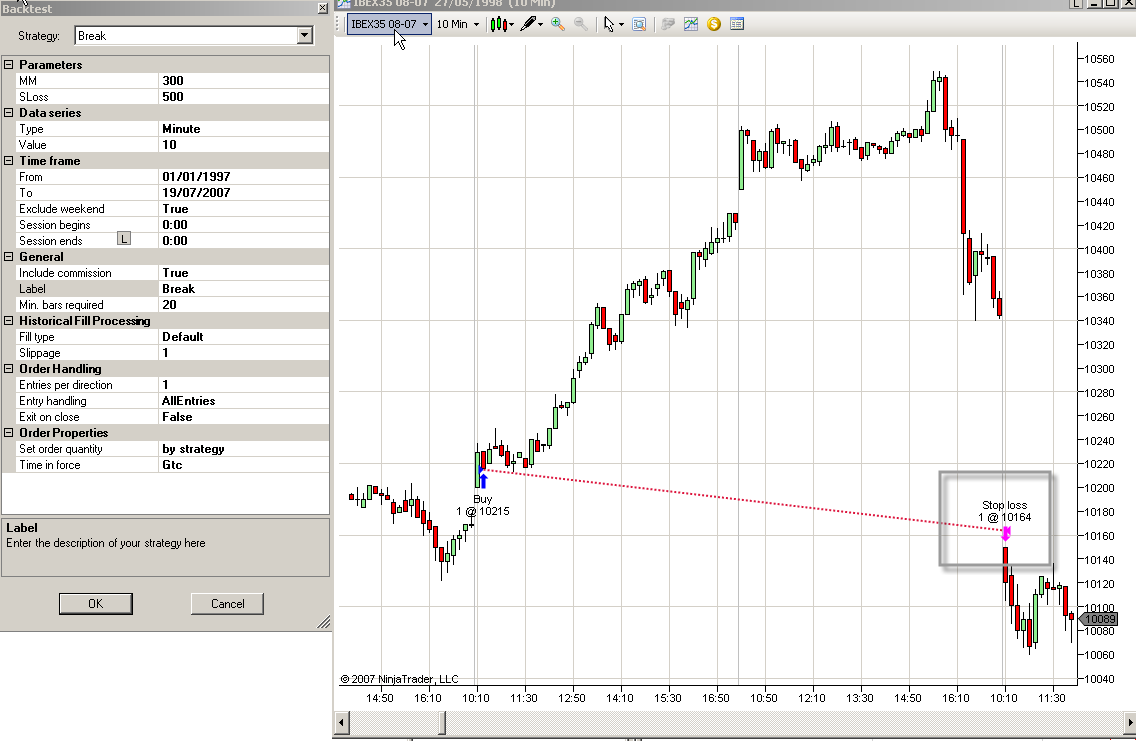Collapse the Historical Fill Processing section

[x=9, y=320]
